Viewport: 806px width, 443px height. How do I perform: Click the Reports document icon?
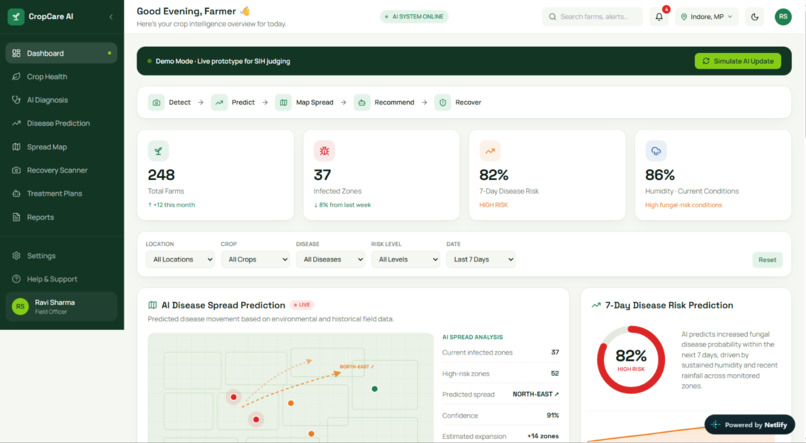tap(16, 217)
